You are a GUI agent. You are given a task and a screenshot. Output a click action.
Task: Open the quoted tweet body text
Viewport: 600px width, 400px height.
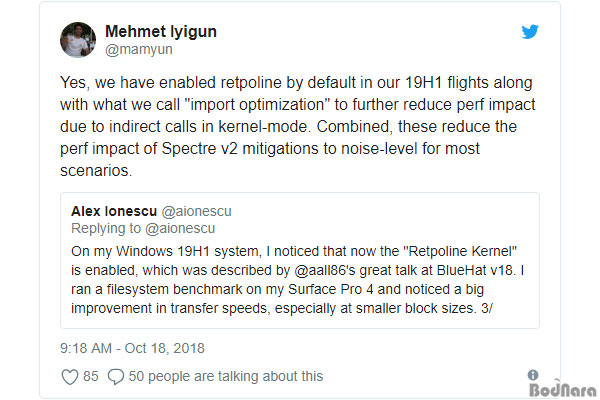point(297,280)
